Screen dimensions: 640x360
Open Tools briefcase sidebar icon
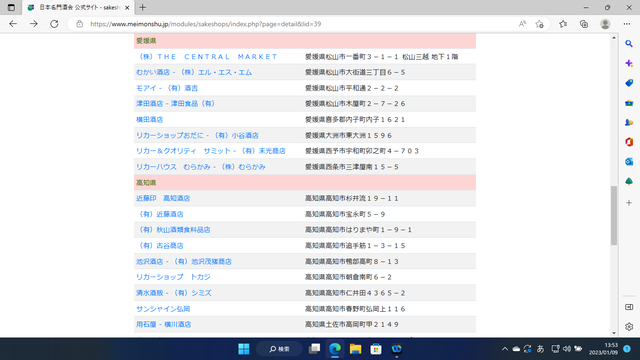[629, 103]
